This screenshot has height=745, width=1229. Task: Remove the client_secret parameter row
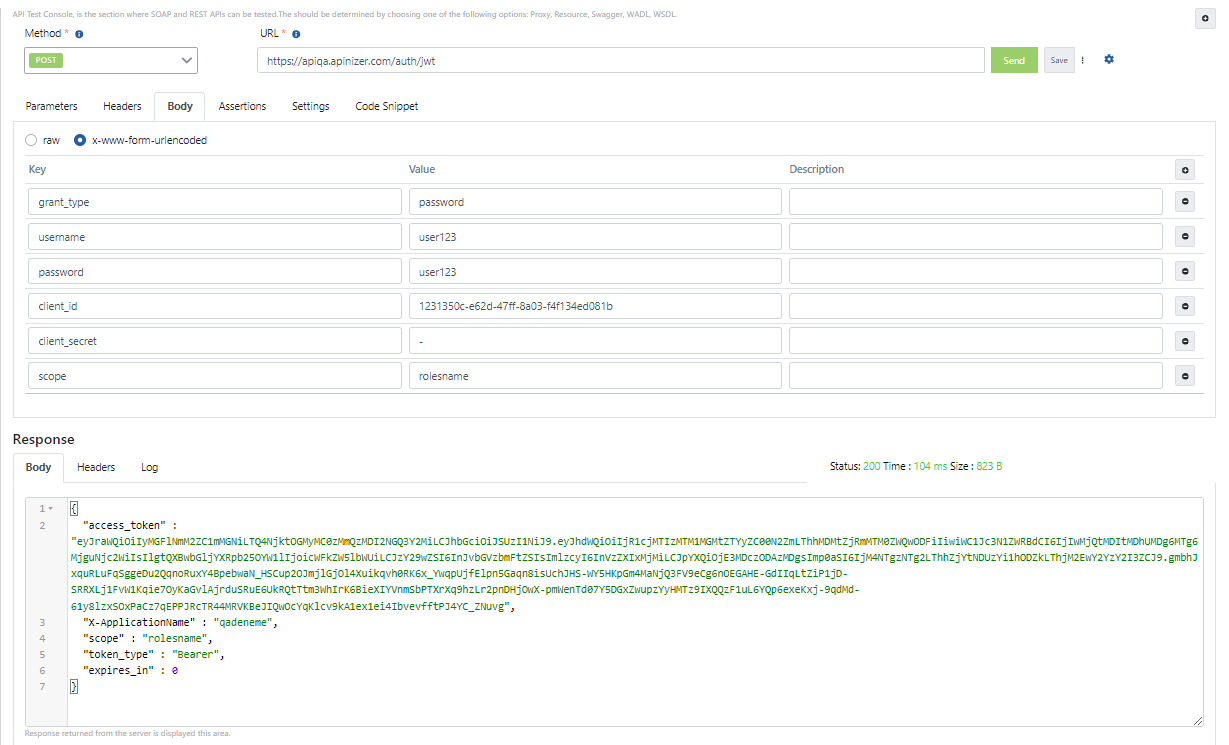click(x=1185, y=340)
